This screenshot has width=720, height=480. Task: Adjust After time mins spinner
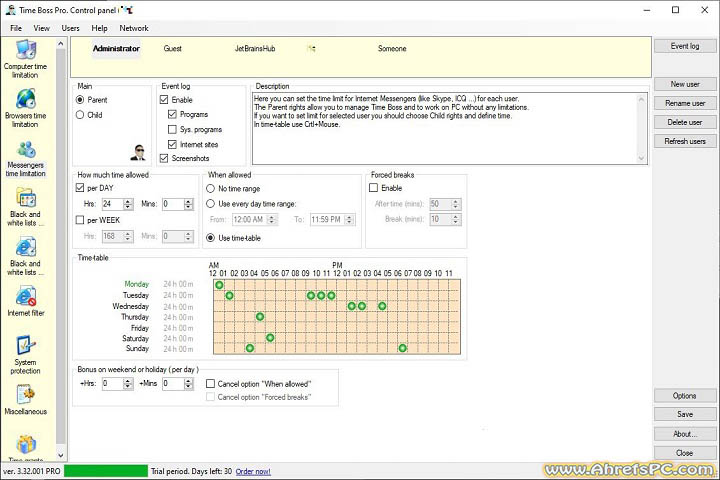click(x=456, y=204)
